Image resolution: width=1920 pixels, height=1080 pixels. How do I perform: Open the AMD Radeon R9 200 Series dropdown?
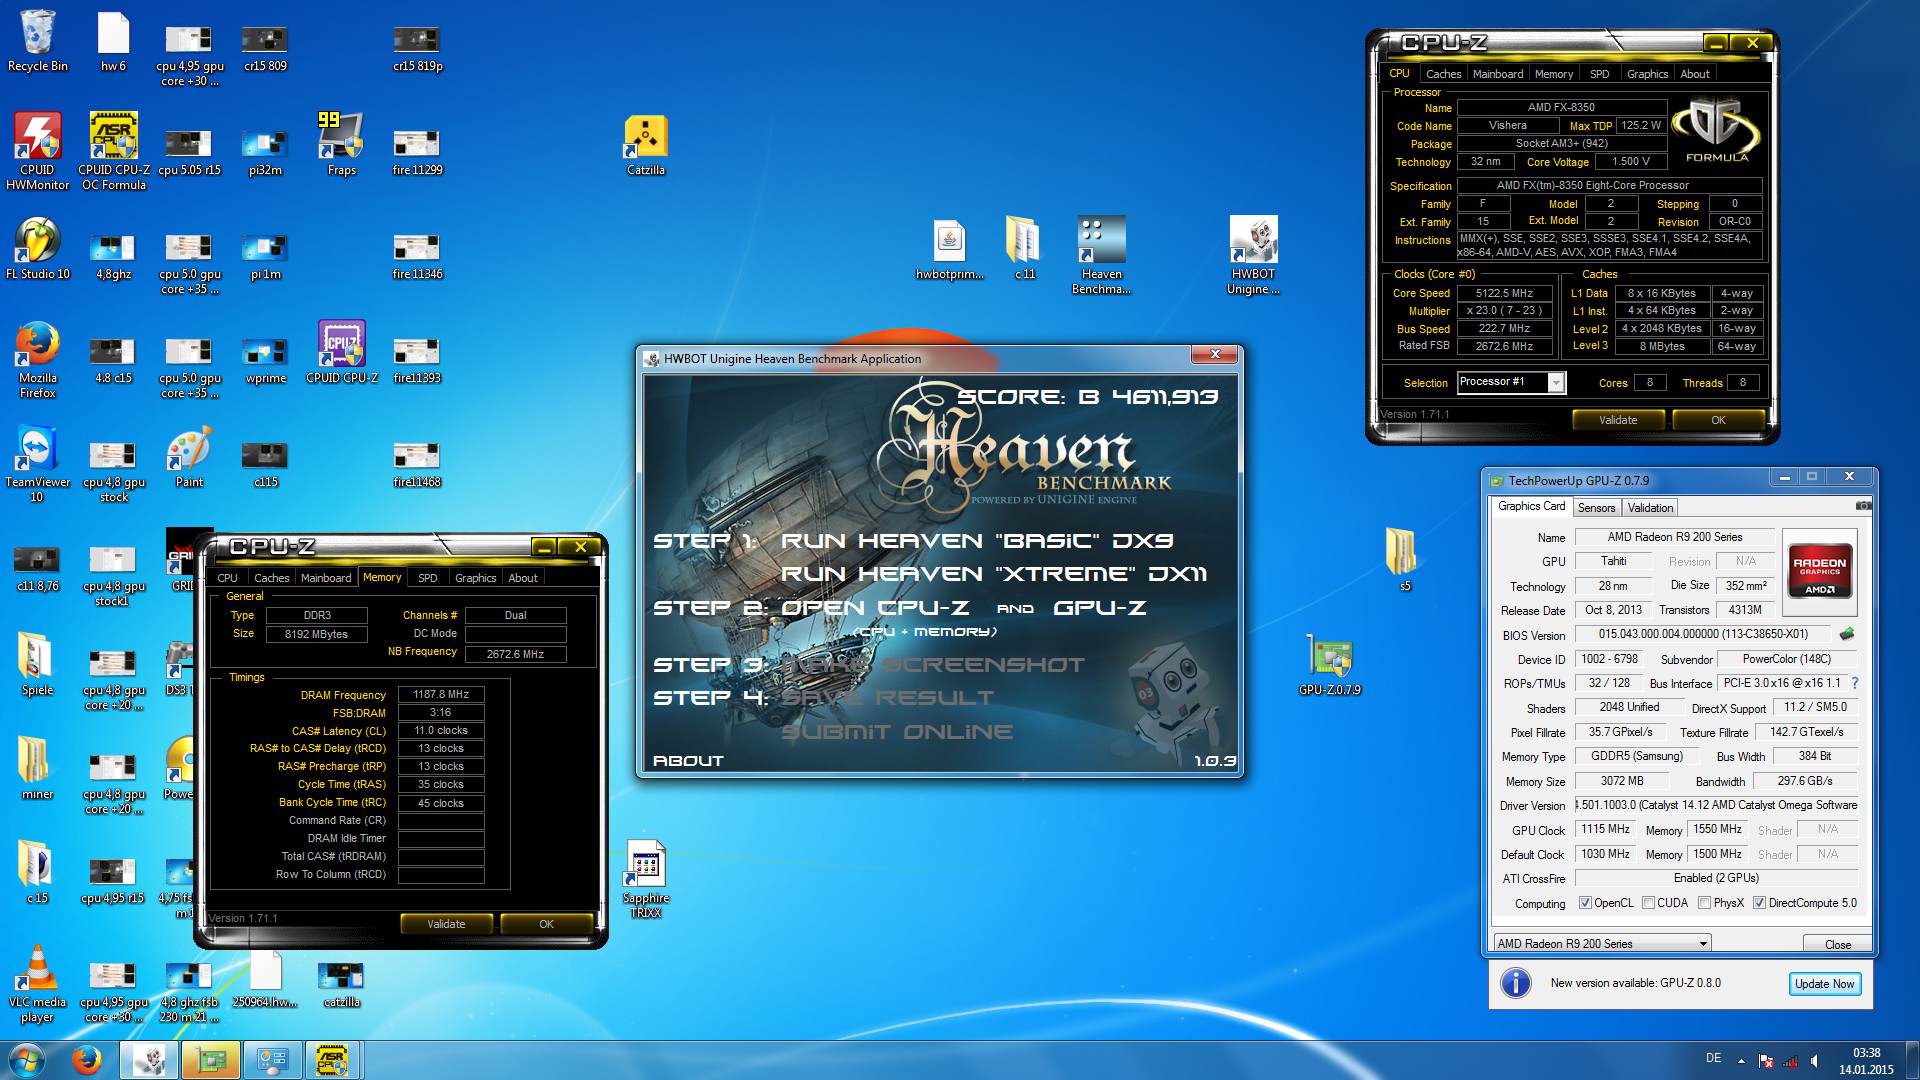point(1602,943)
